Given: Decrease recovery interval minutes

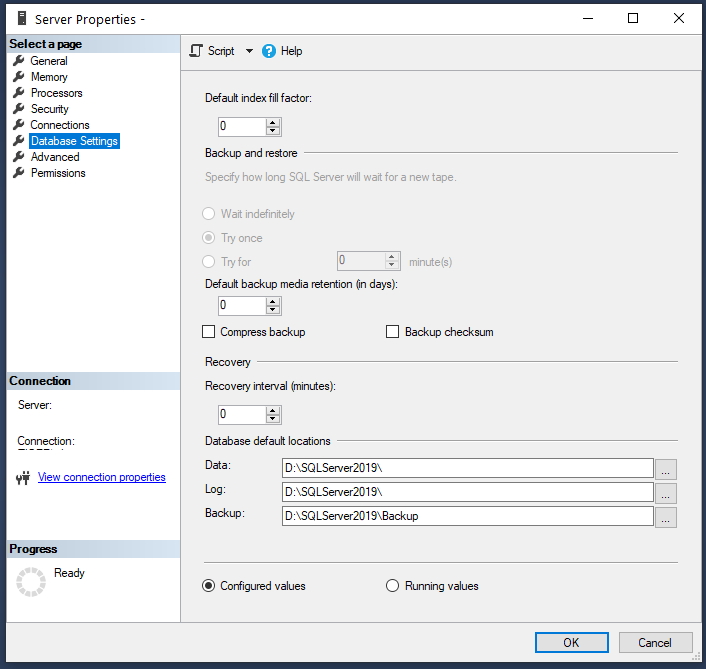Looking at the screenshot, I should coord(273,419).
